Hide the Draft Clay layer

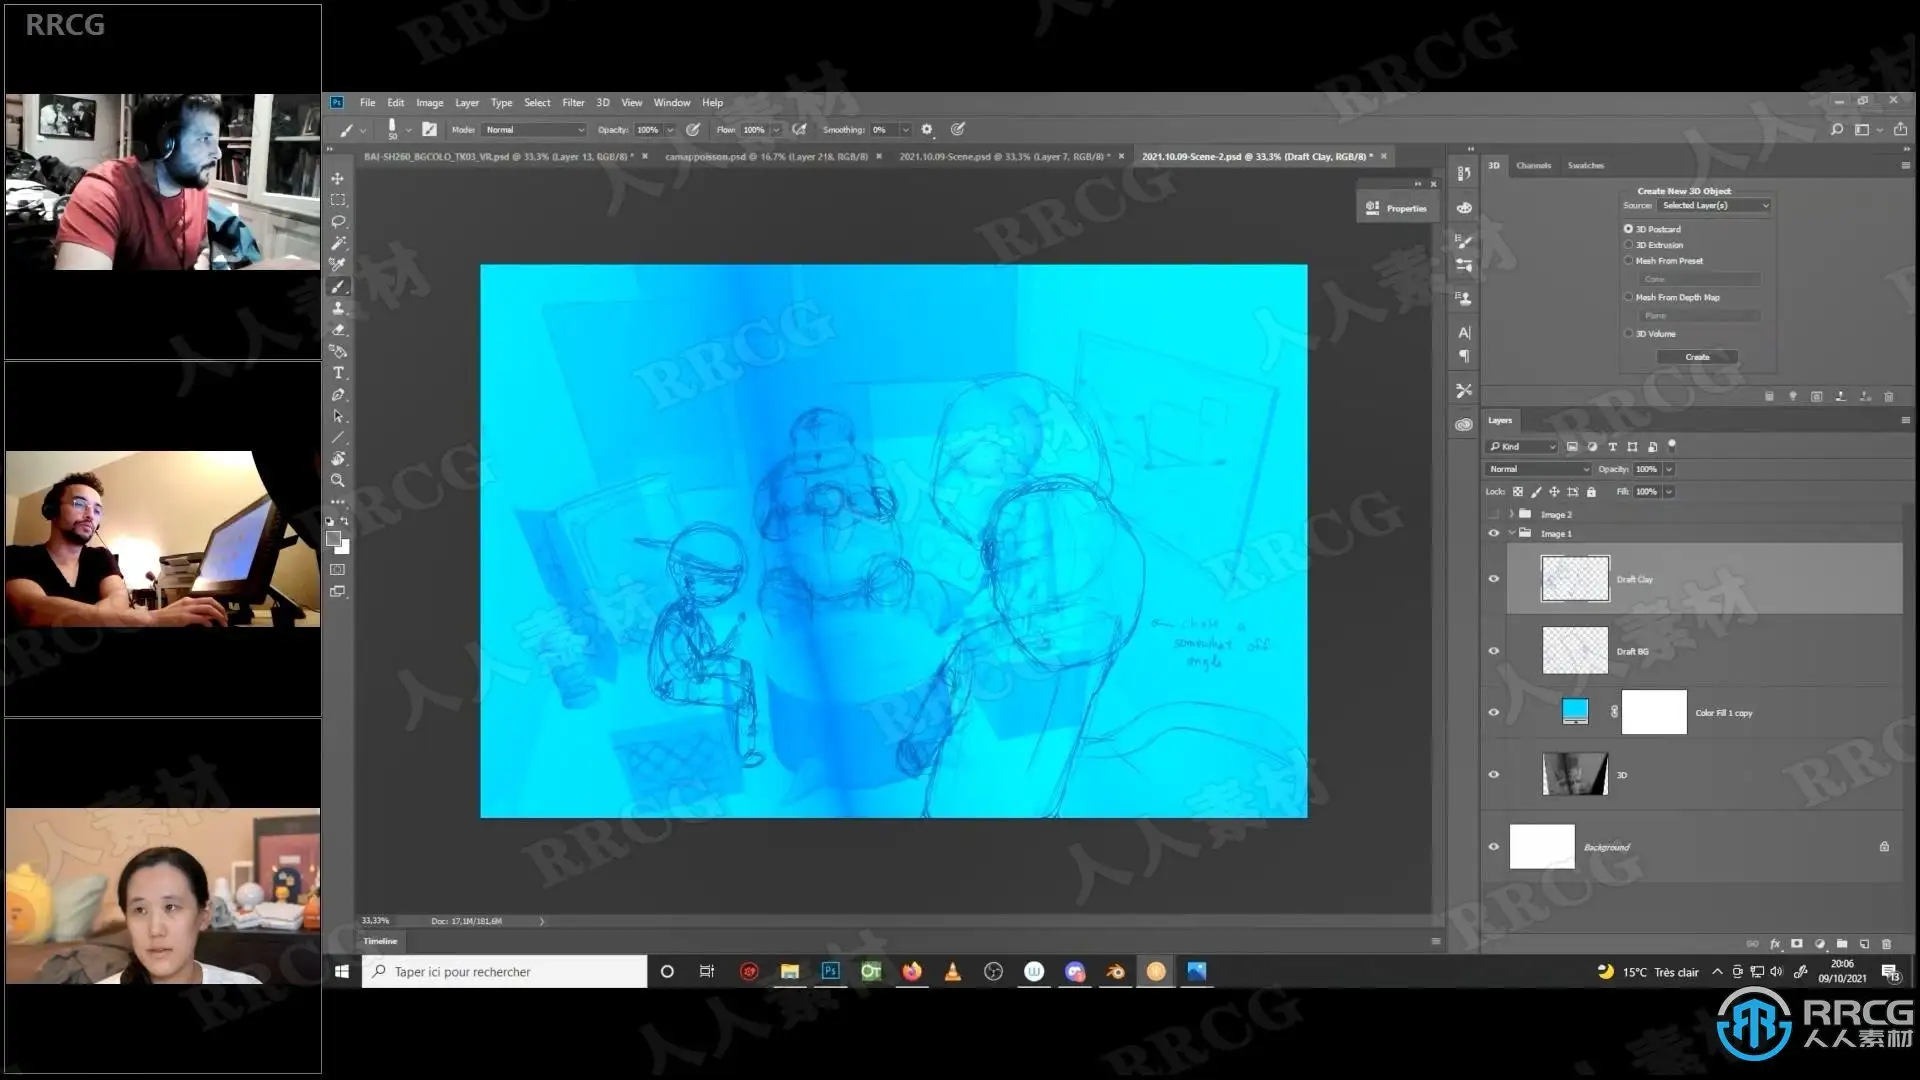click(x=1494, y=579)
